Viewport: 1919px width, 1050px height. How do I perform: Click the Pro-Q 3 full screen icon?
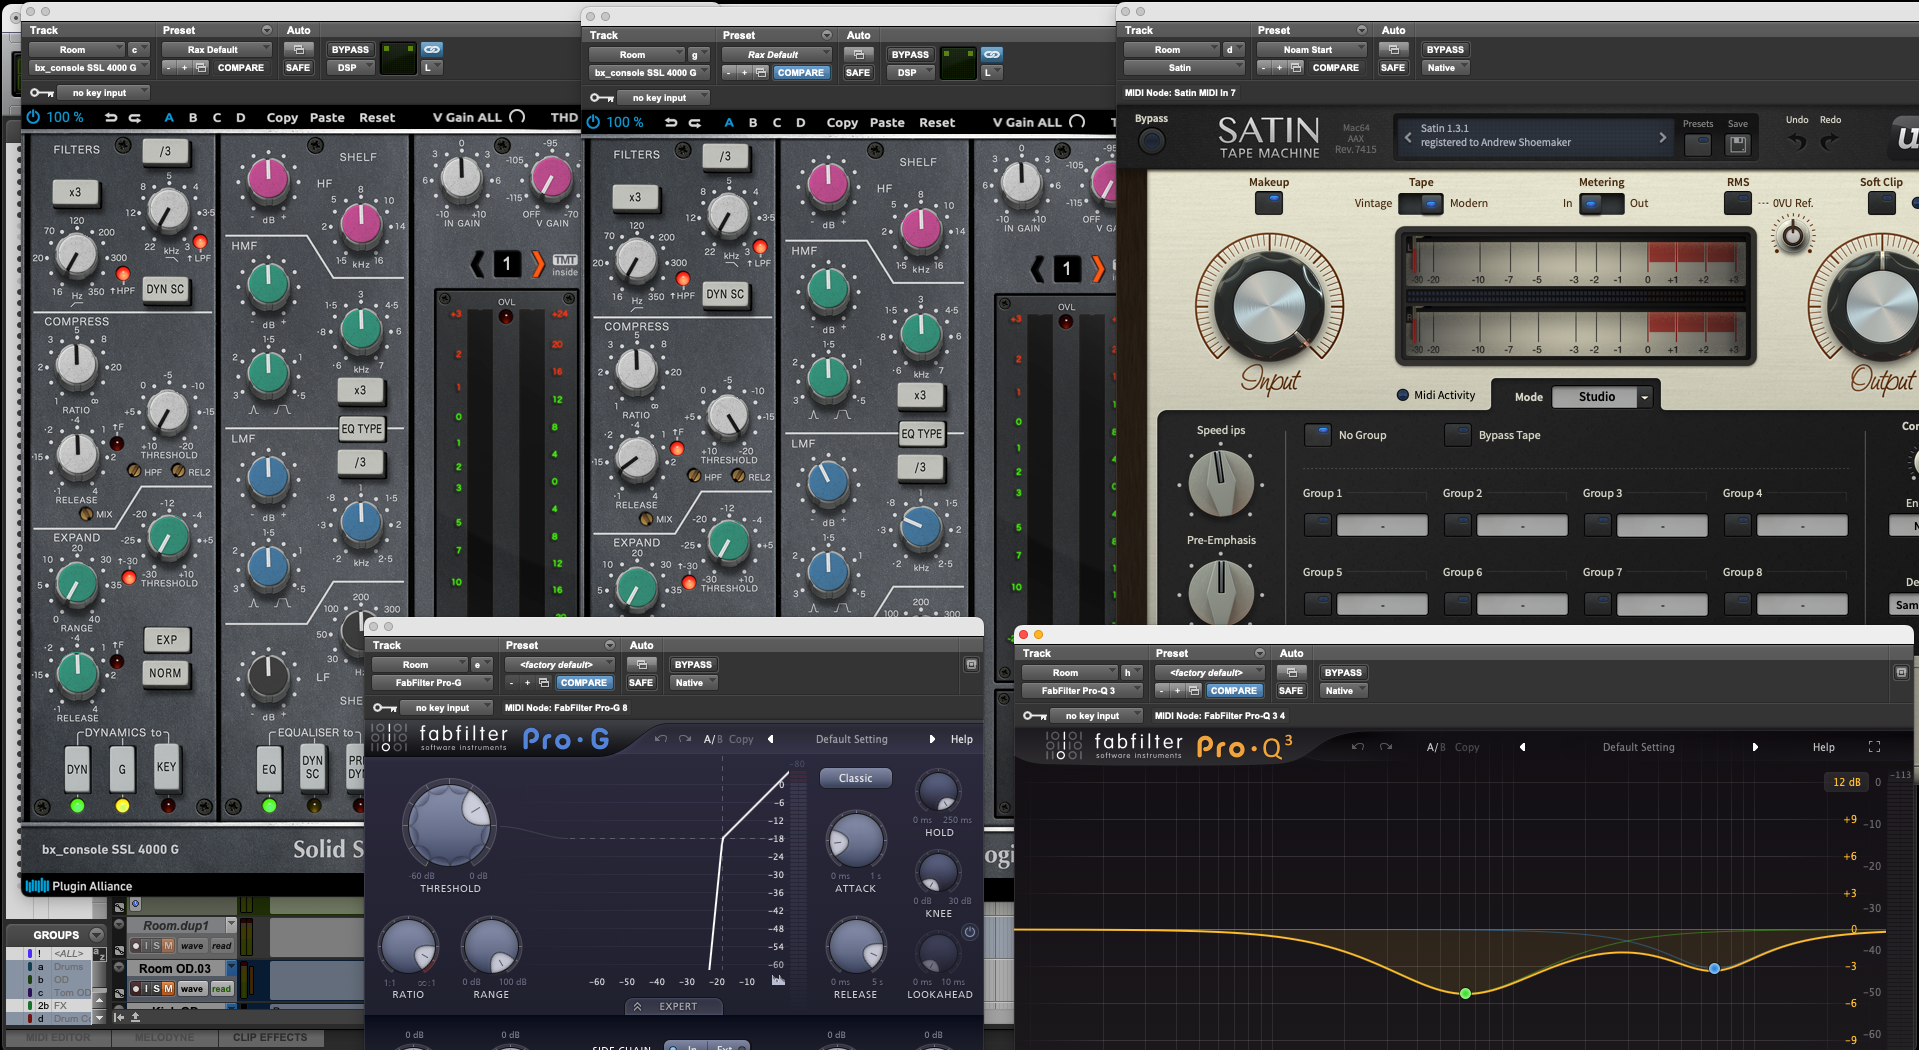(1874, 747)
